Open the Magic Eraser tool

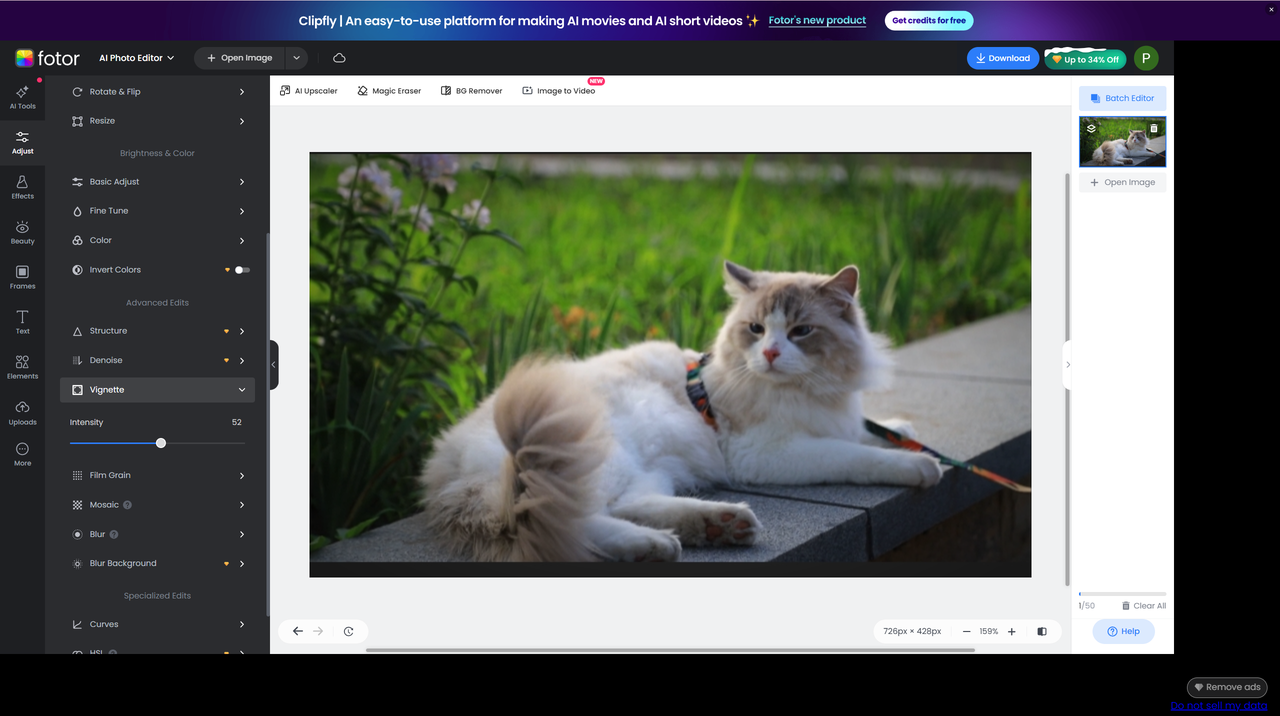coord(389,91)
